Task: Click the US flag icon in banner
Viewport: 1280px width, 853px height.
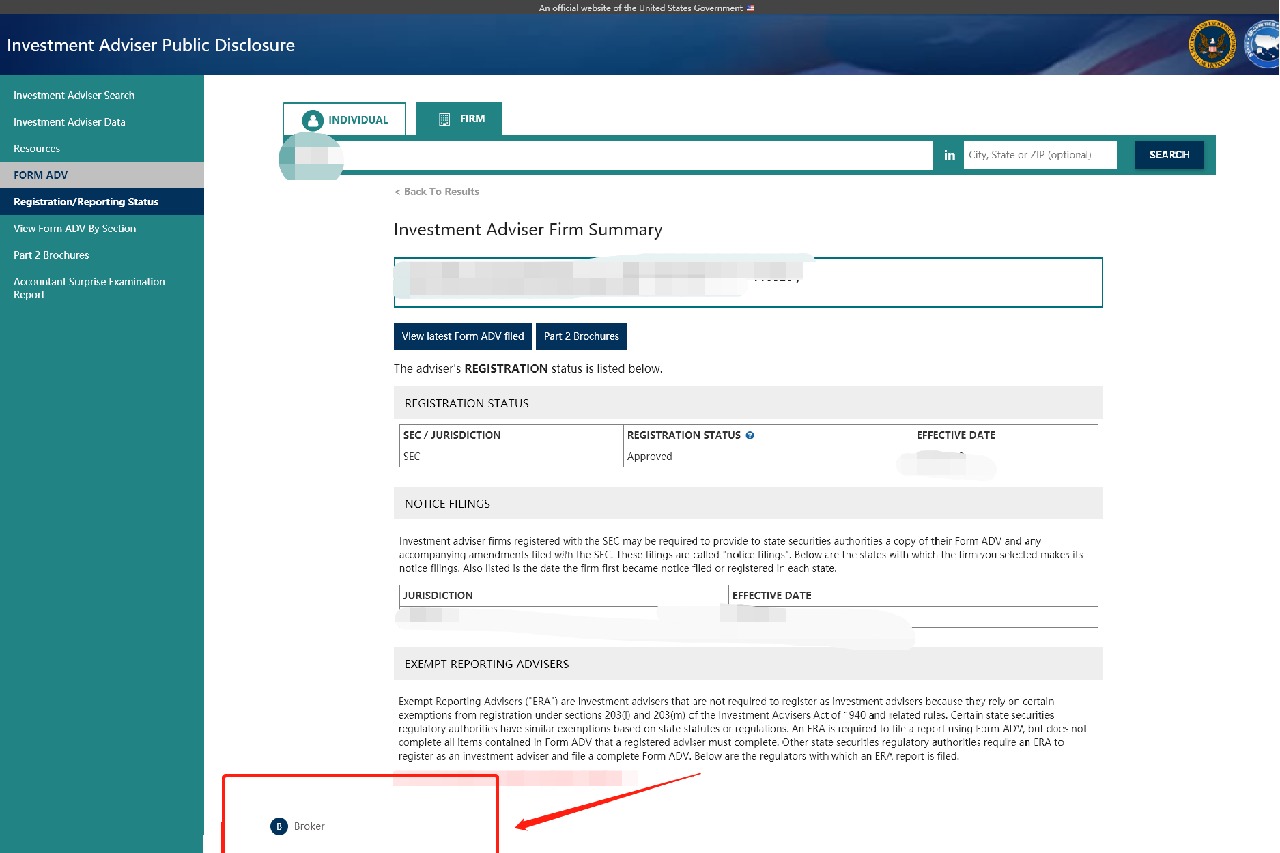Action: pos(750,8)
